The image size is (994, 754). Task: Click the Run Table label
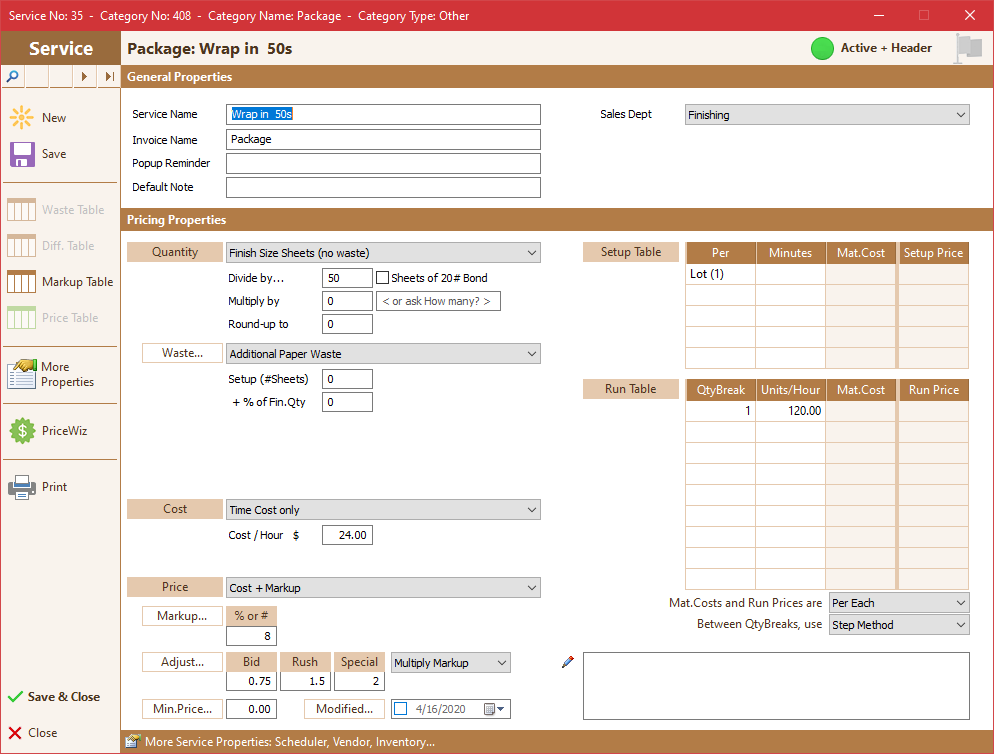[631, 389]
